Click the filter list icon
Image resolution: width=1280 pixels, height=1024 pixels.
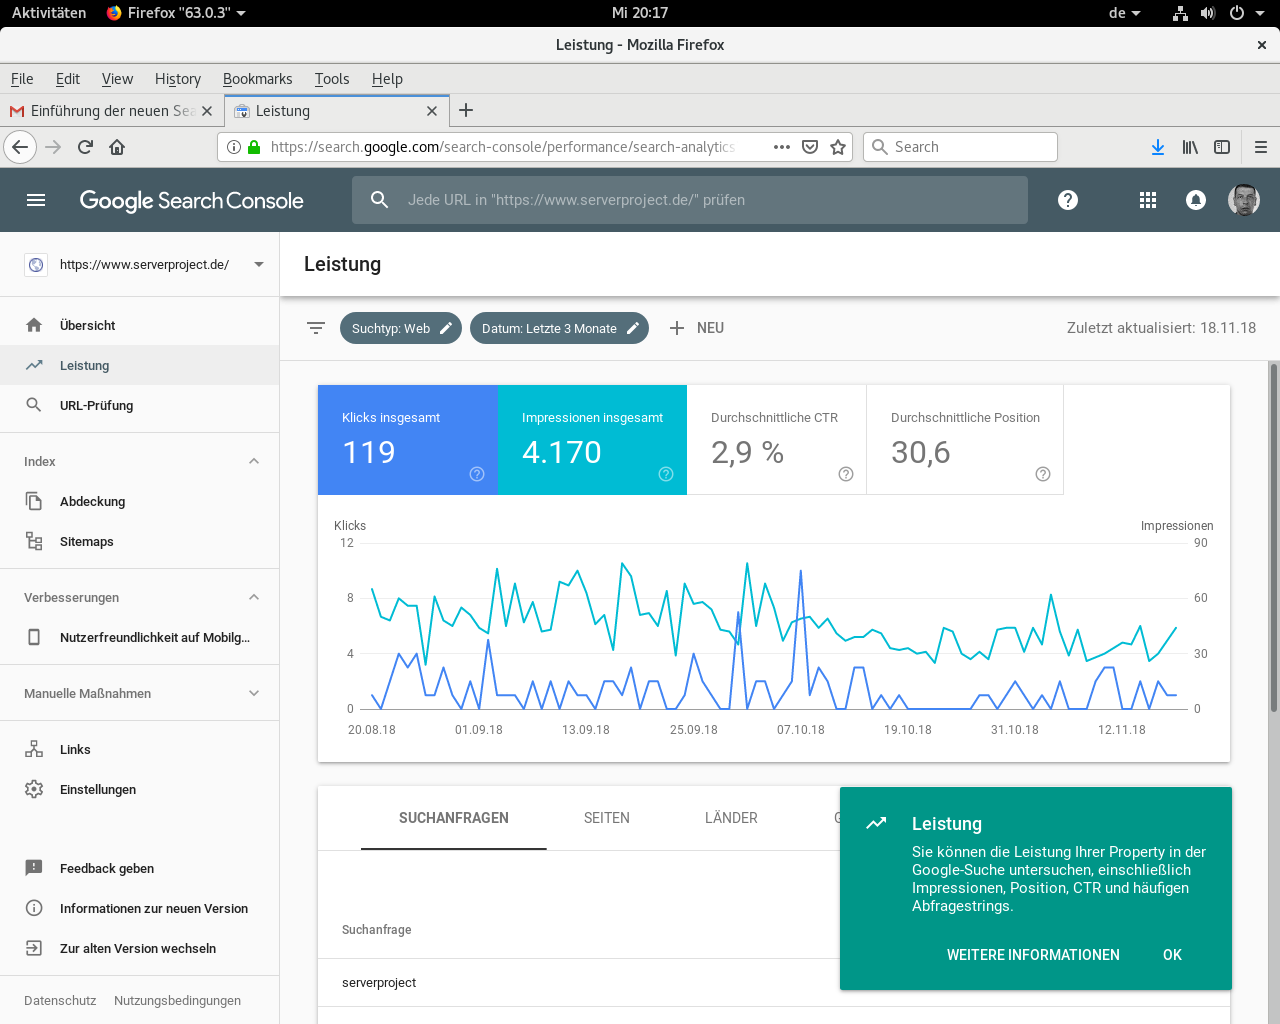coord(316,328)
